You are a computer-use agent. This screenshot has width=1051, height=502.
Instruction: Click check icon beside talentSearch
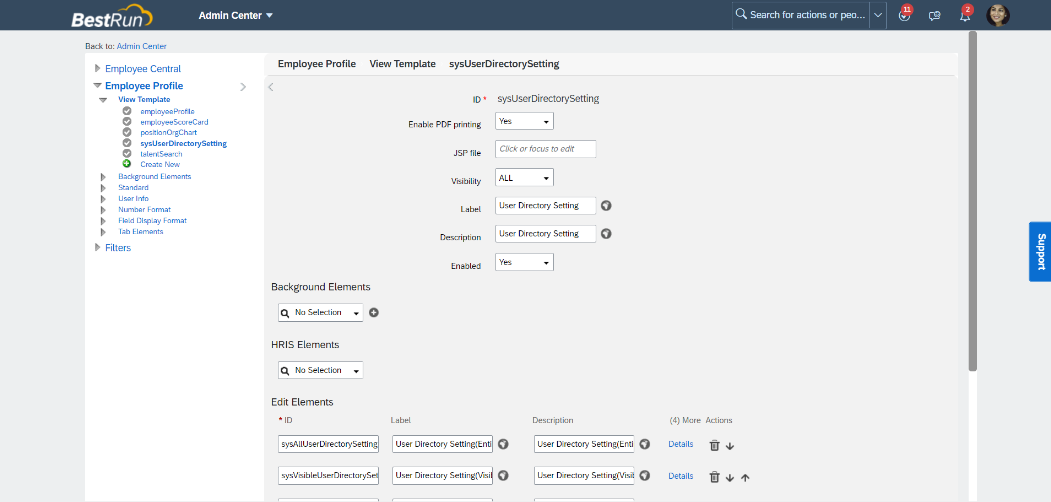tap(127, 154)
